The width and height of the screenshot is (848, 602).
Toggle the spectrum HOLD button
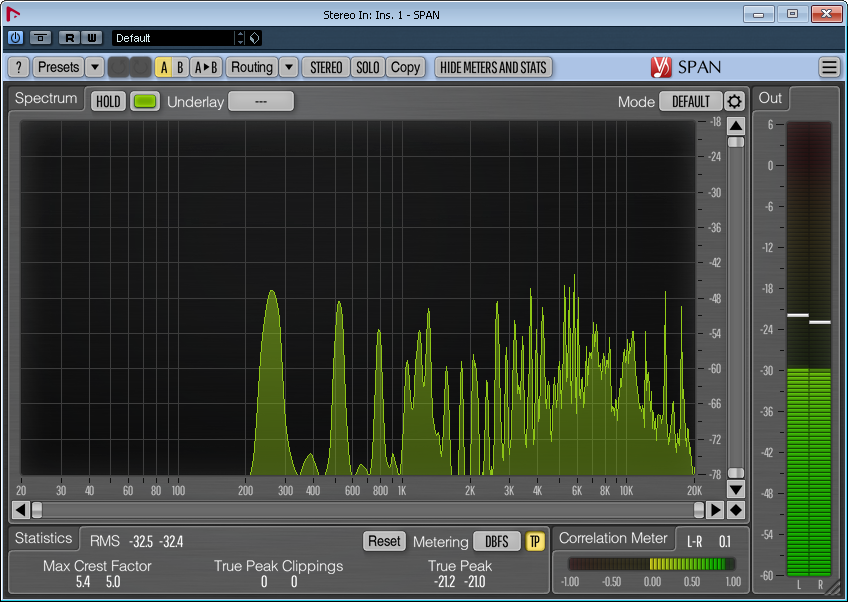[x=108, y=102]
